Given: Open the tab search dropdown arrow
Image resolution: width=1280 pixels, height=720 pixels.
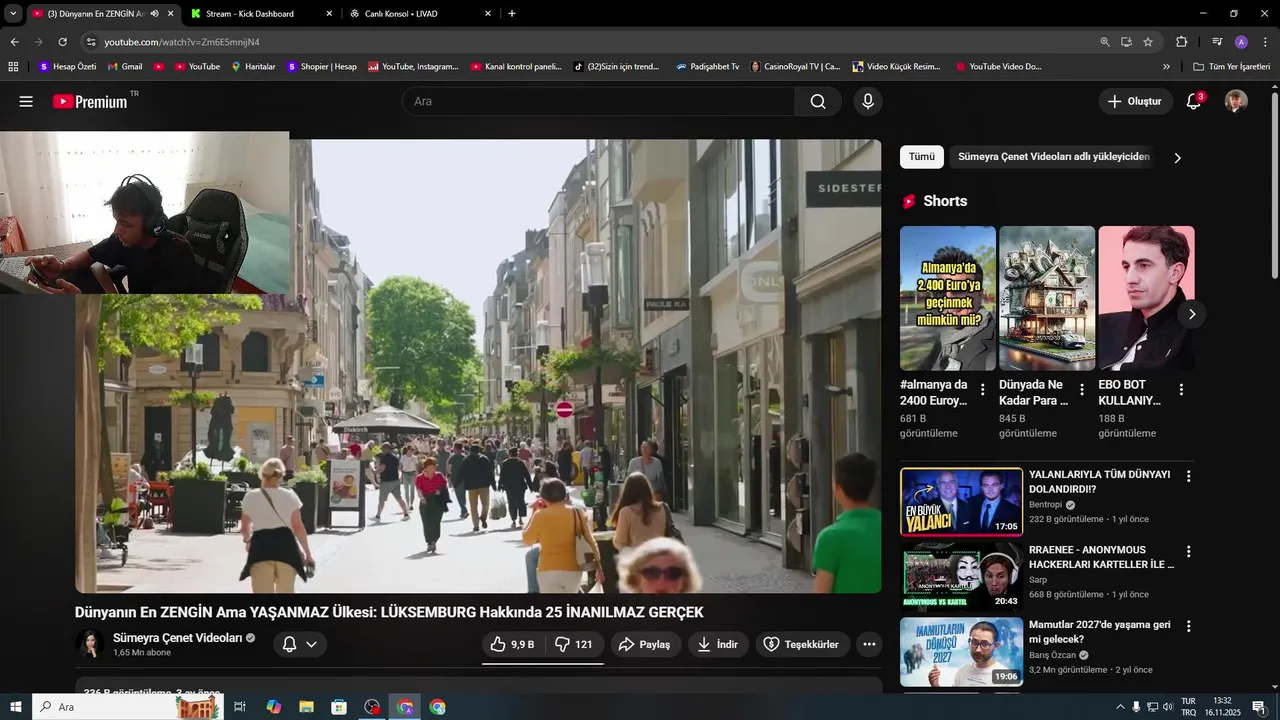Looking at the screenshot, I should (13, 14).
